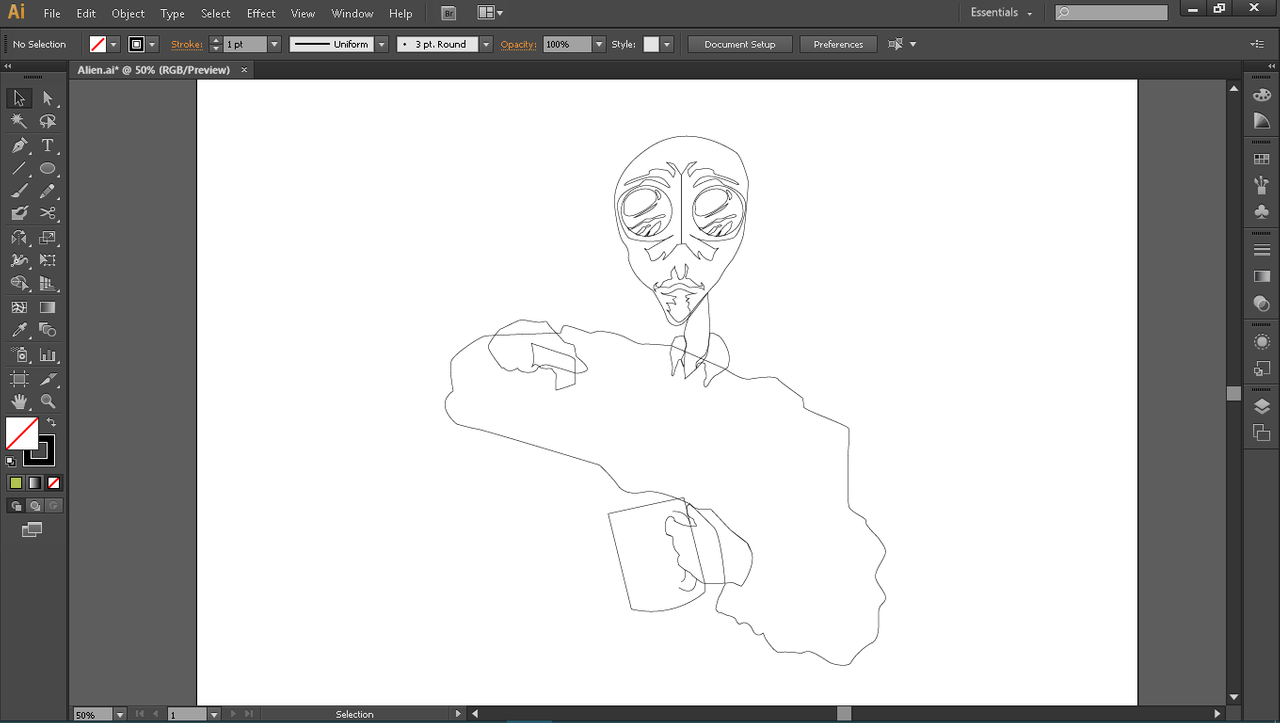Switch to Draw Behind mode
Image resolution: width=1280 pixels, height=723 pixels.
[x=35, y=506]
